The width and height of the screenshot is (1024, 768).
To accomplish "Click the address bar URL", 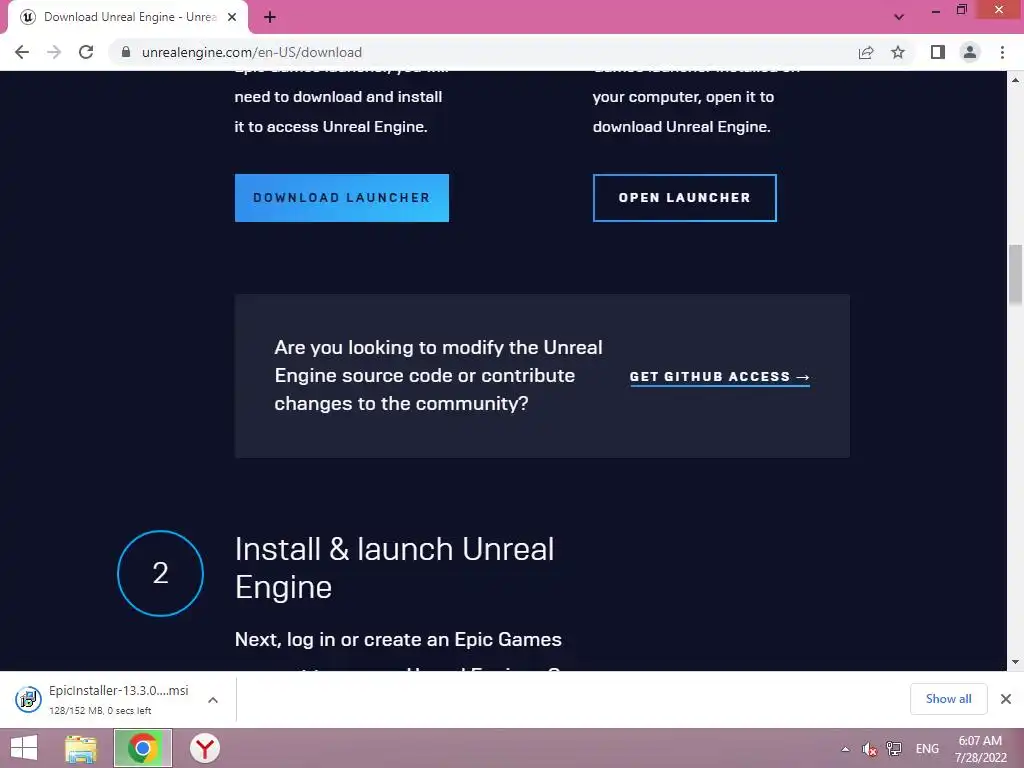I will coord(251,52).
